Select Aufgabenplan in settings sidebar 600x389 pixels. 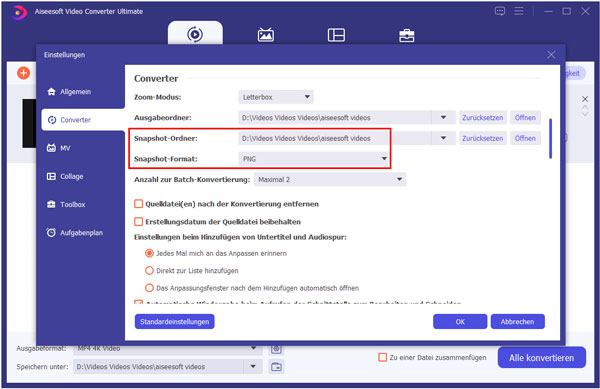point(75,233)
